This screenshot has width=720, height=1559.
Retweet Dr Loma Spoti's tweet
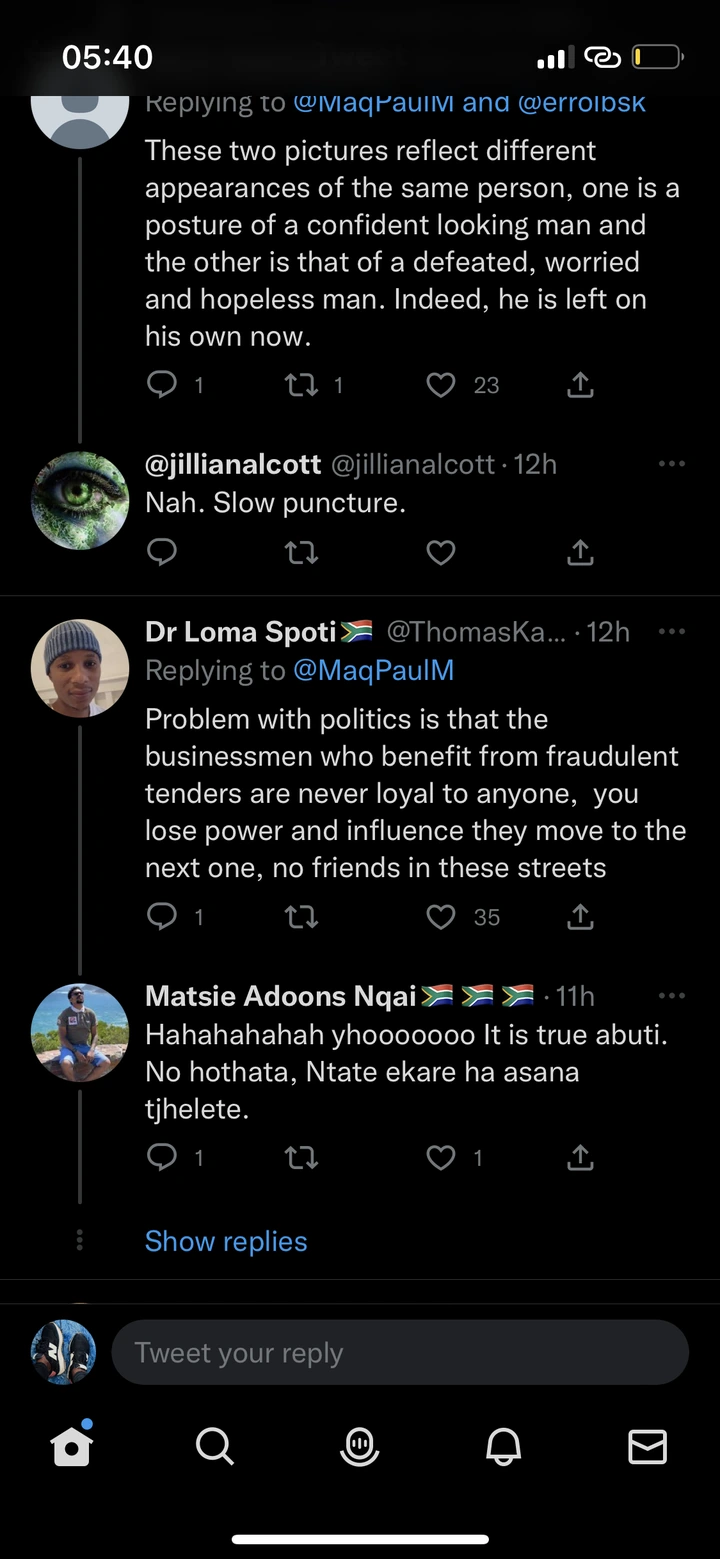point(301,917)
